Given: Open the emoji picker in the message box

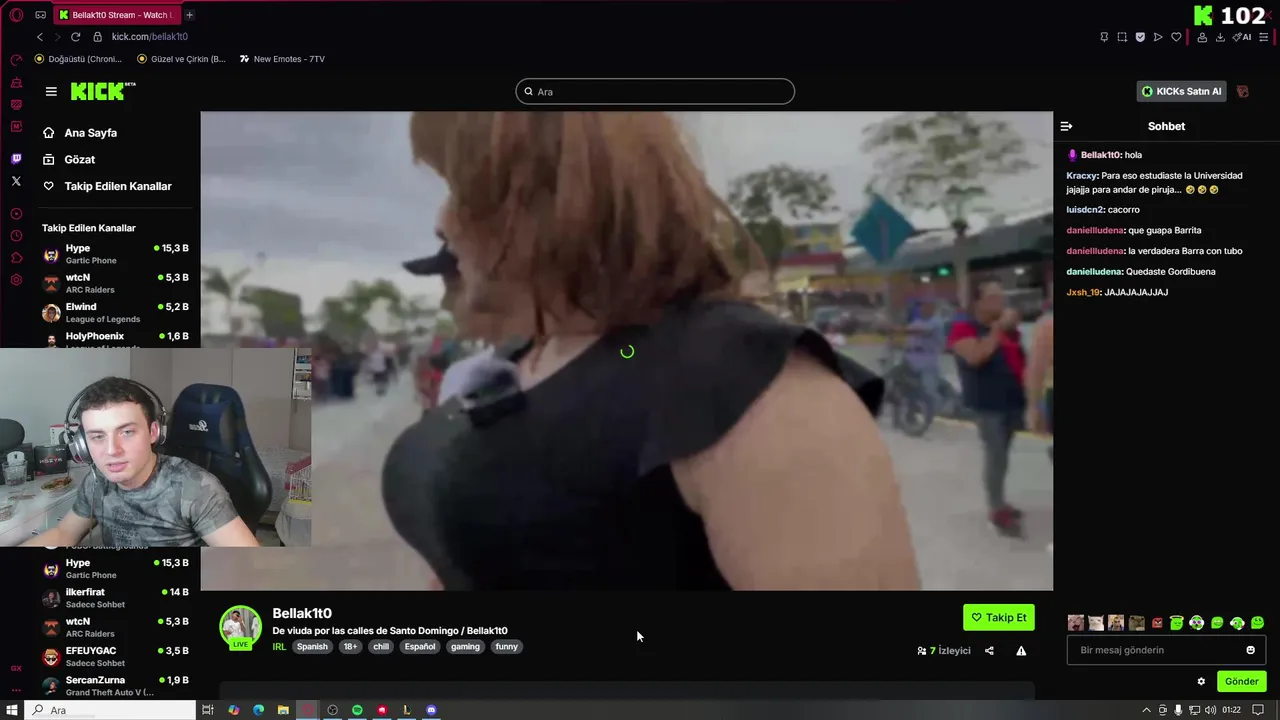Looking at the screenshot, I should (x=1250, y=650).
